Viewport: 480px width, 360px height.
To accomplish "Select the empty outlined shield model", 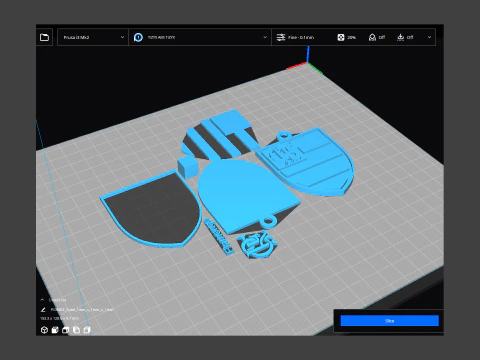I will pos(153,210).
